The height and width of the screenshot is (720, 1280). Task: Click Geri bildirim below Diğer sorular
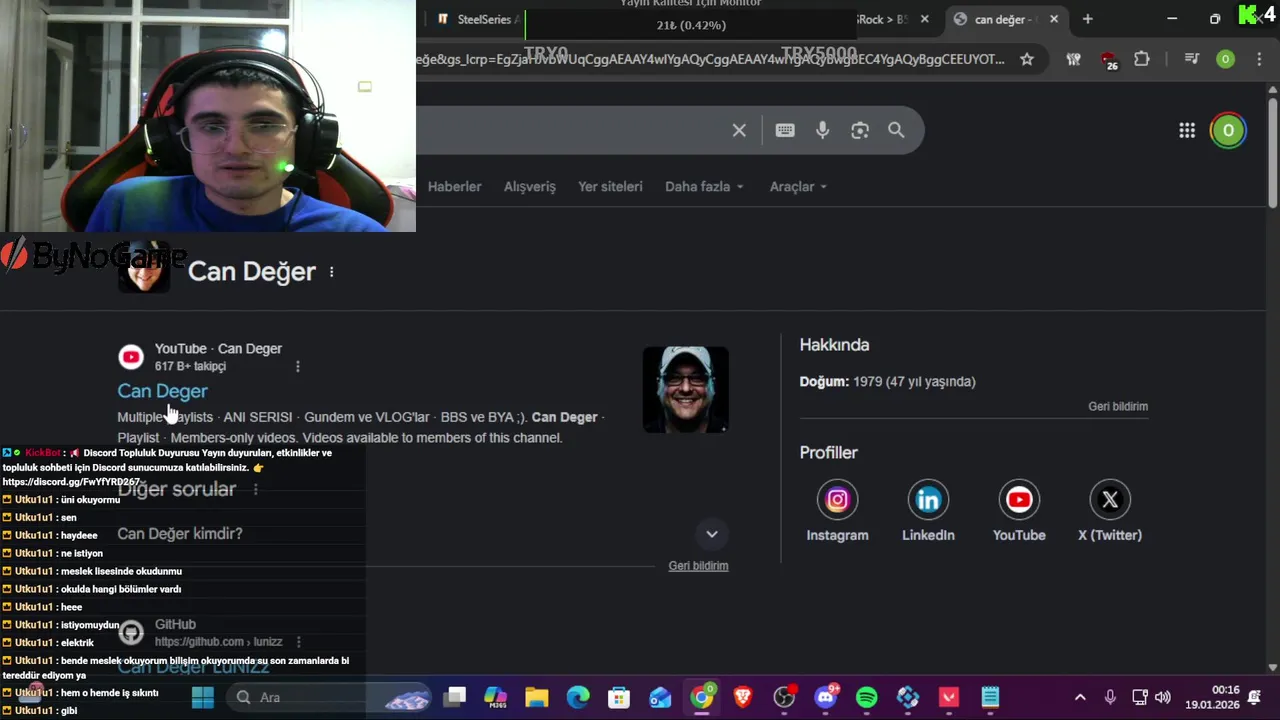[x=698, y=566]
